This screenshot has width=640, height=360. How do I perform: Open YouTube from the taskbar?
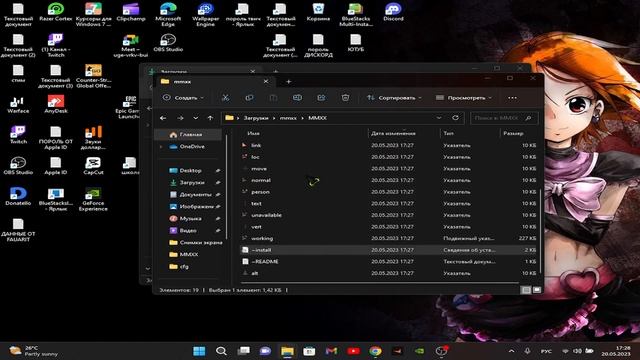[353, 351]
